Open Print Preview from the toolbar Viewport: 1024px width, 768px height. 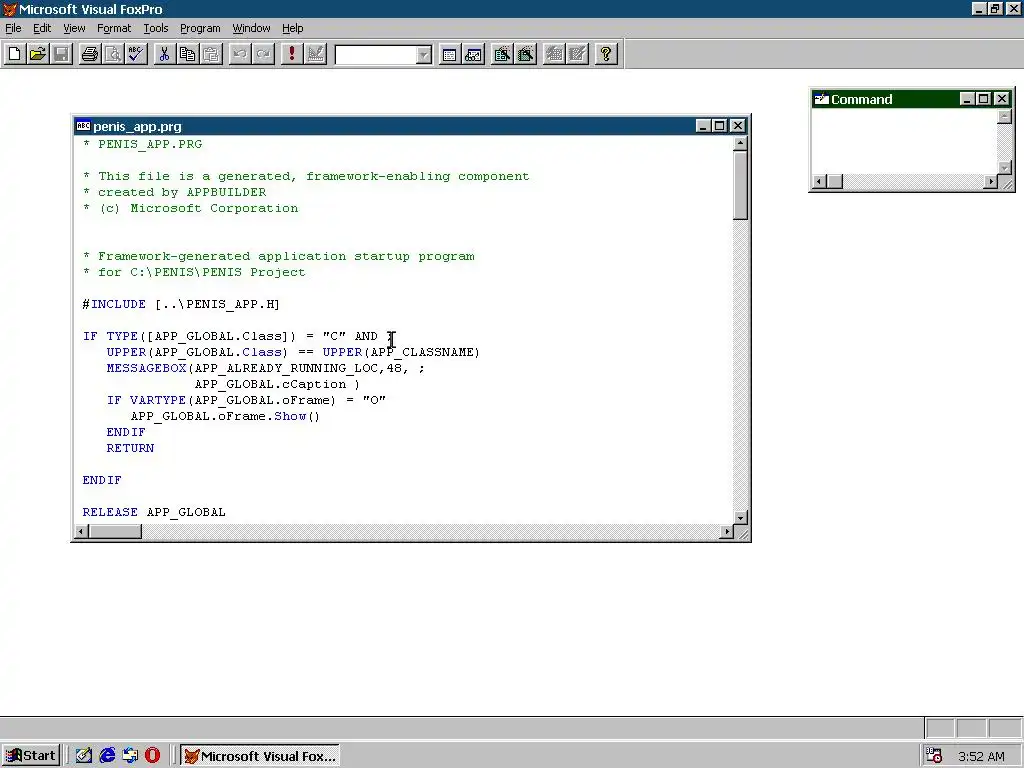click(113, 54)
